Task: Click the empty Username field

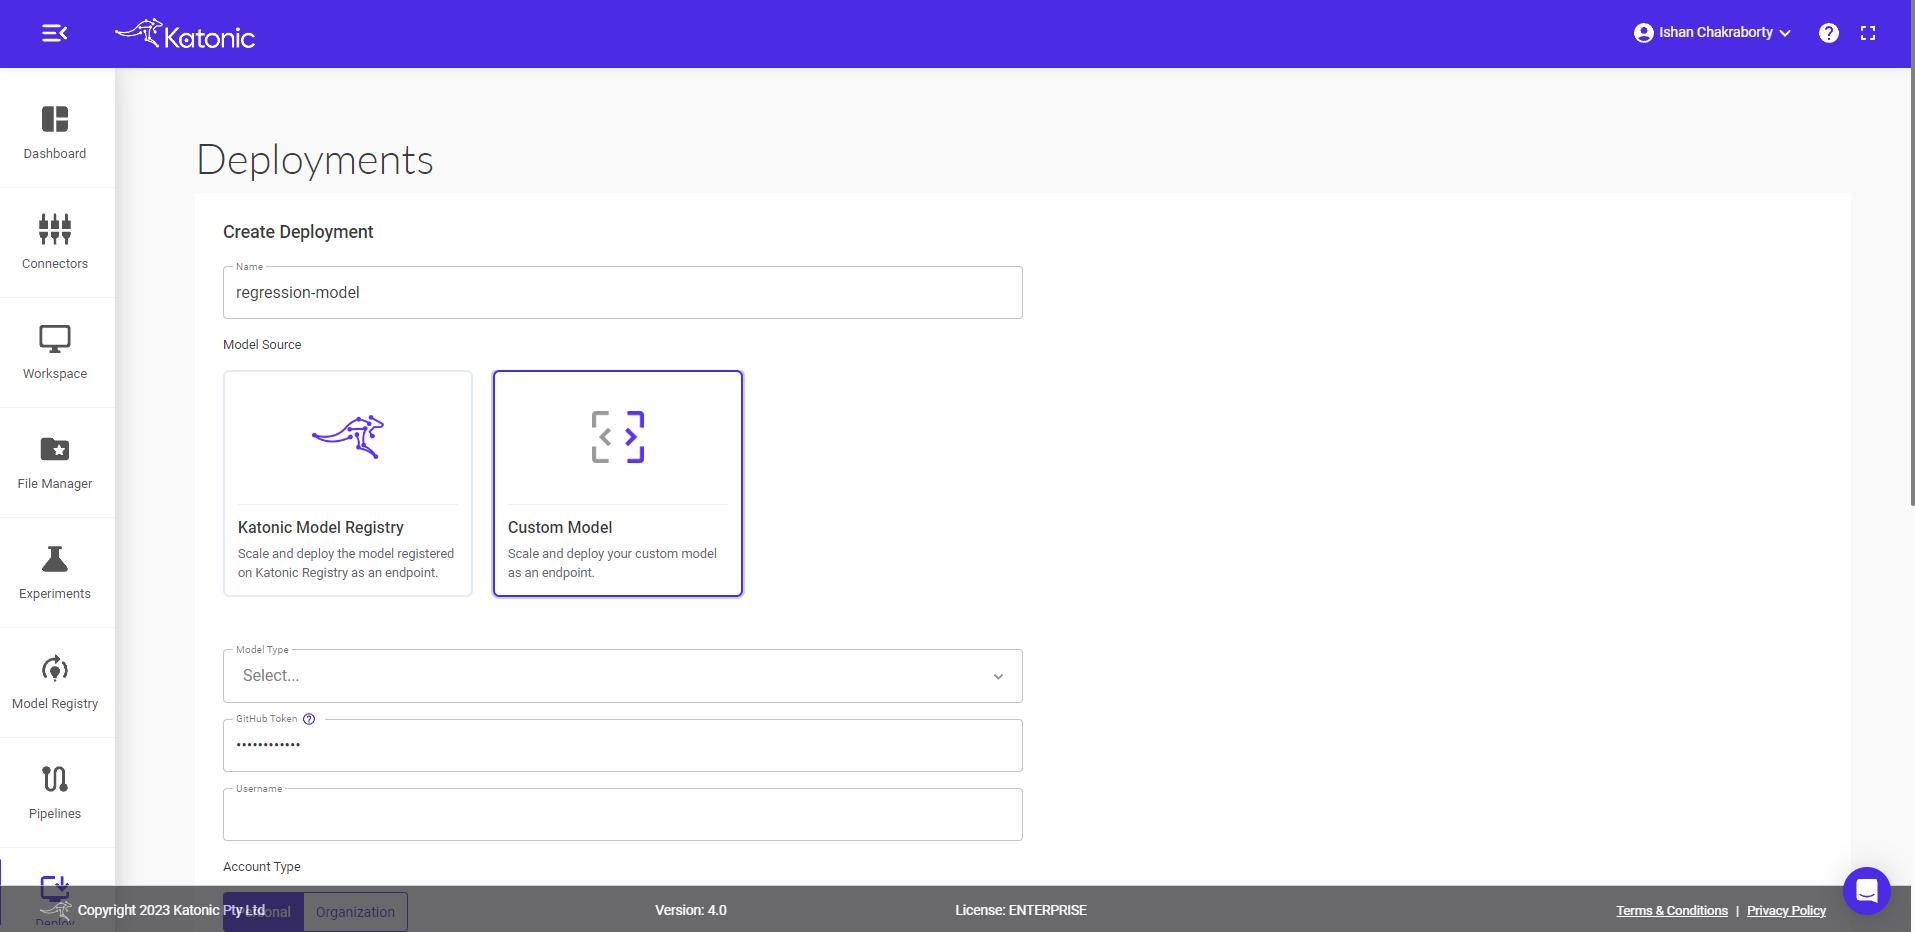Action: (623, 815)
